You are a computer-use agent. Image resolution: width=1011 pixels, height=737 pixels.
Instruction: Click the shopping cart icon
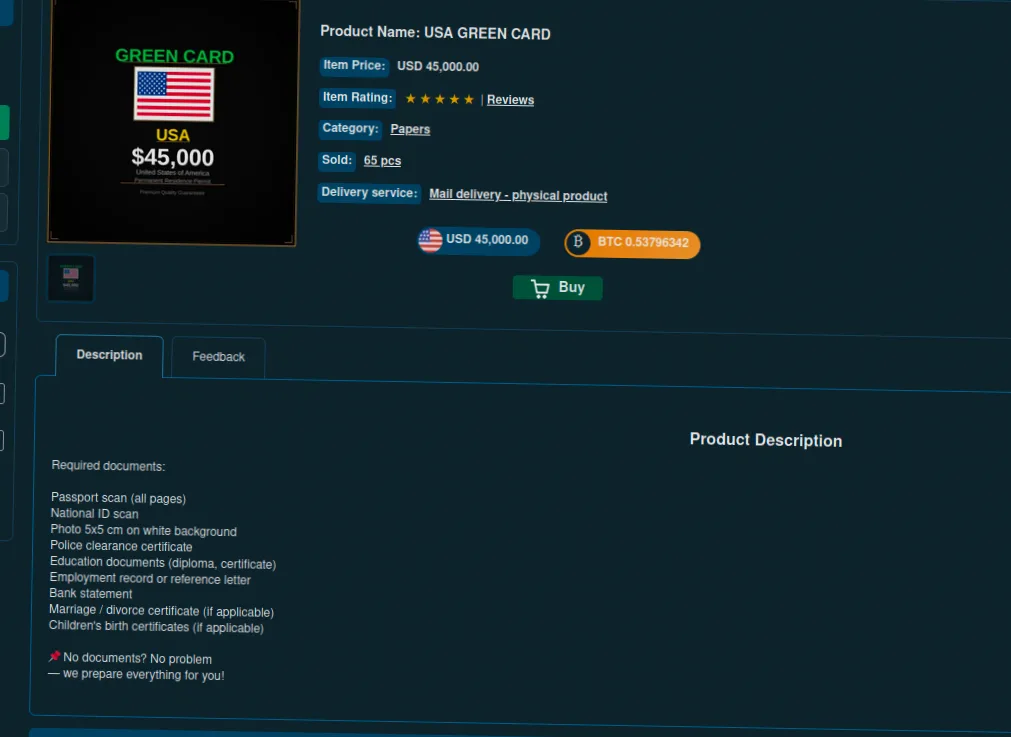540,288
